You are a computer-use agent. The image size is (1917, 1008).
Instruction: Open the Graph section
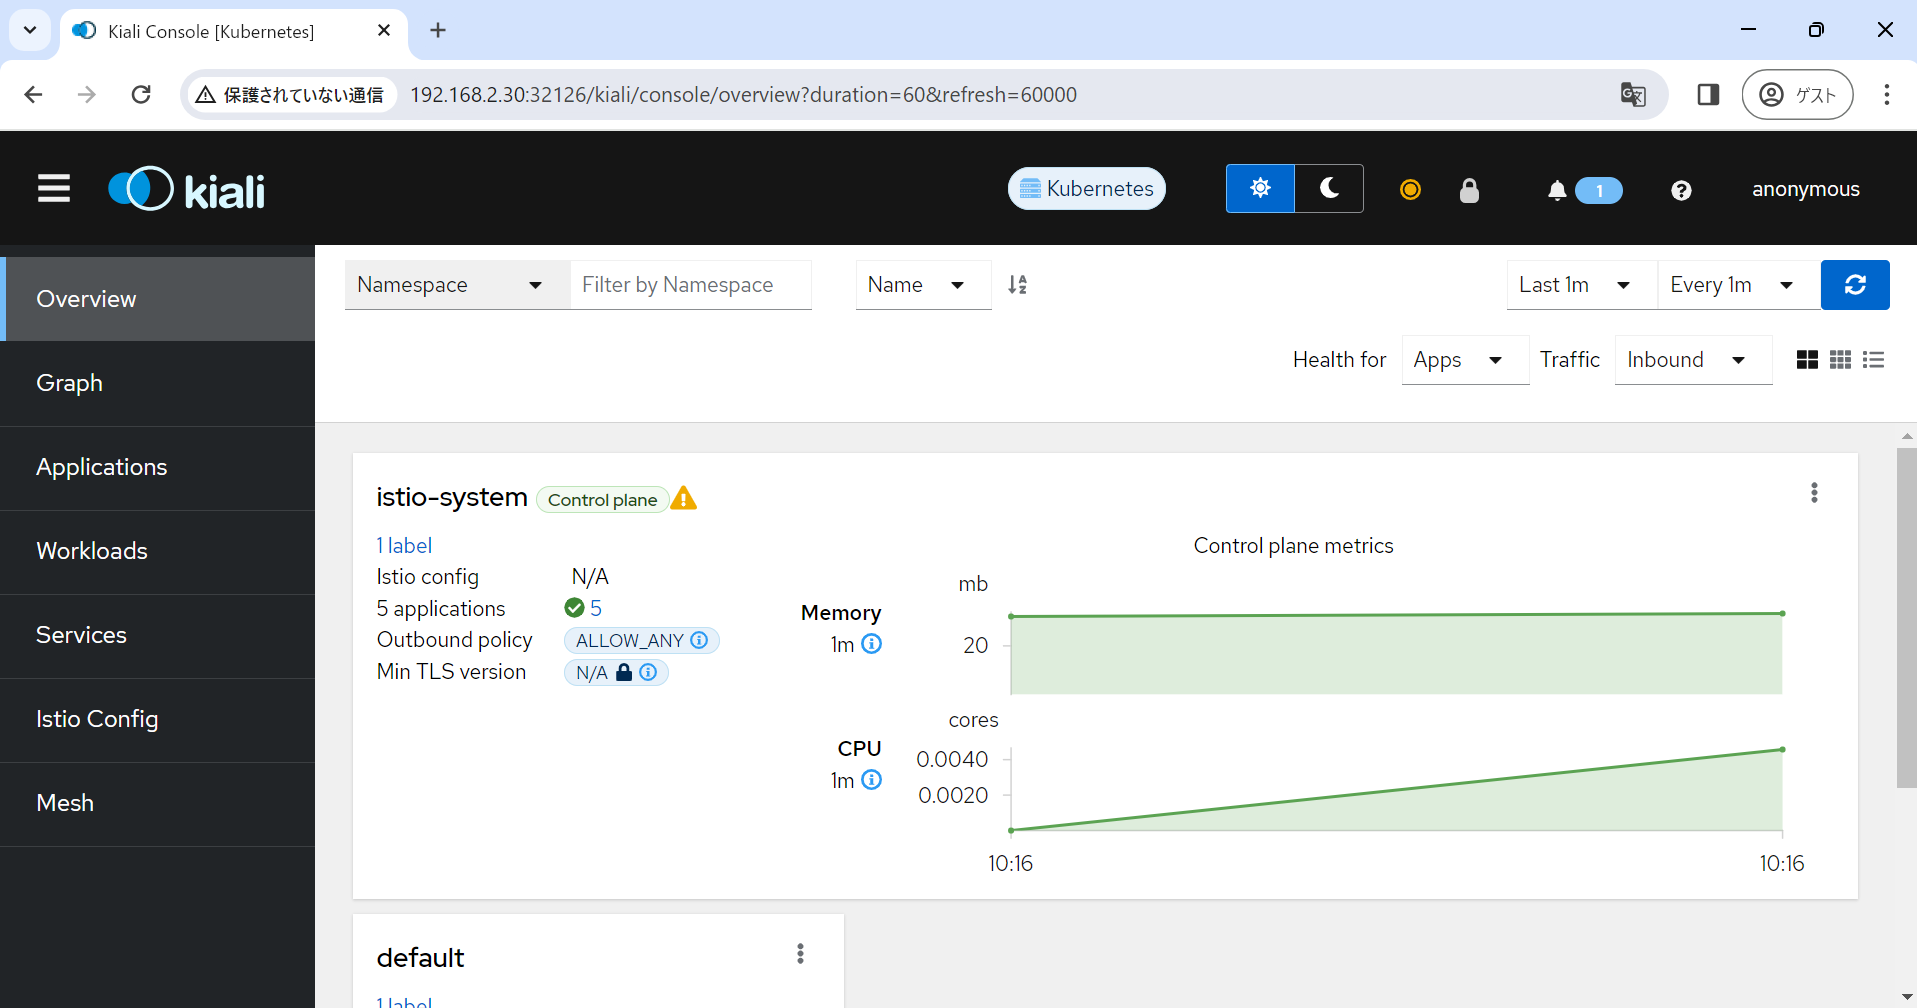pos(69,382)
